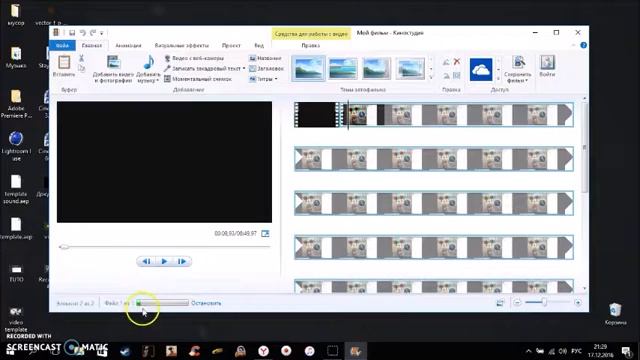Click the Redo arrow in quick access toolbar
The width and height of the screenshot is (640, 360).
pyautogui.click(x=93, y=33)
